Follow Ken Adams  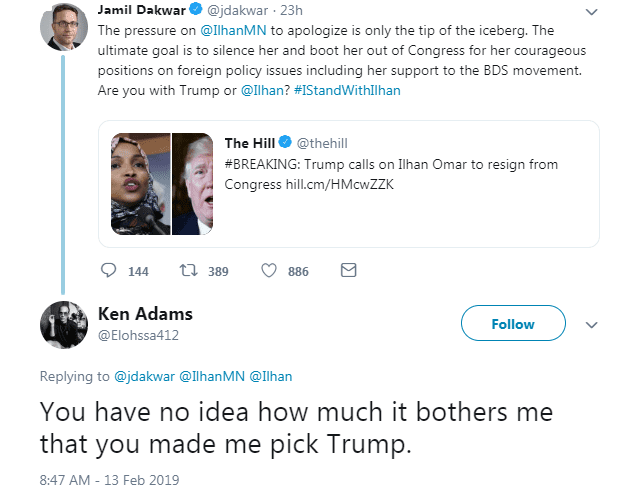point(512,324)
